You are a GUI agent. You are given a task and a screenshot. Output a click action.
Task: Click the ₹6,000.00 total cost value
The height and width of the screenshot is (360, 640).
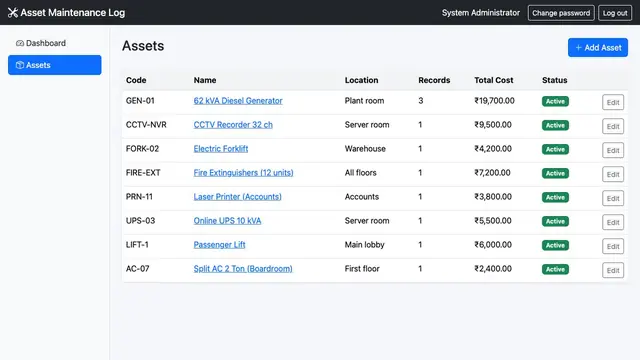point(493,245)
